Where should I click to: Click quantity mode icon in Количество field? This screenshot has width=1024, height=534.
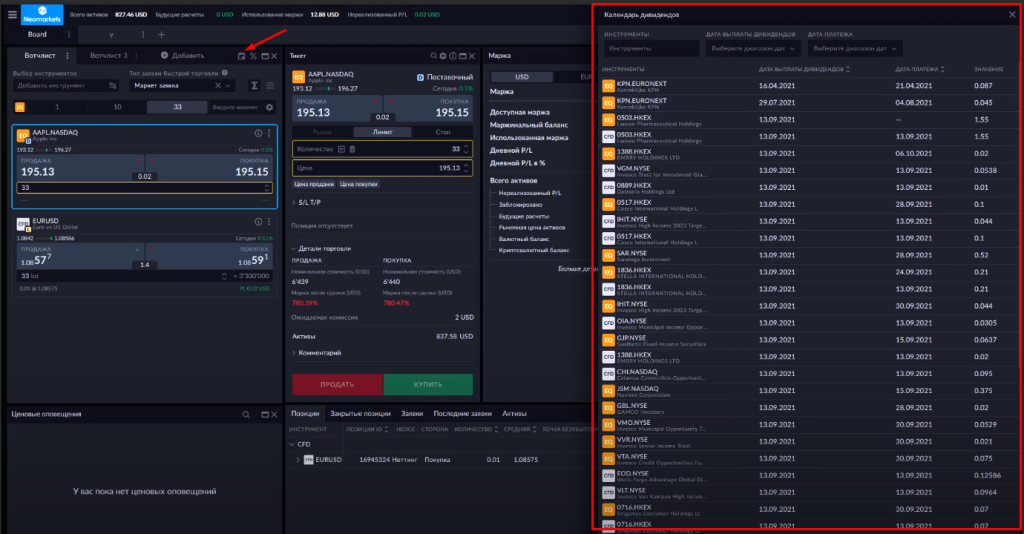click(x=341, y=149)
